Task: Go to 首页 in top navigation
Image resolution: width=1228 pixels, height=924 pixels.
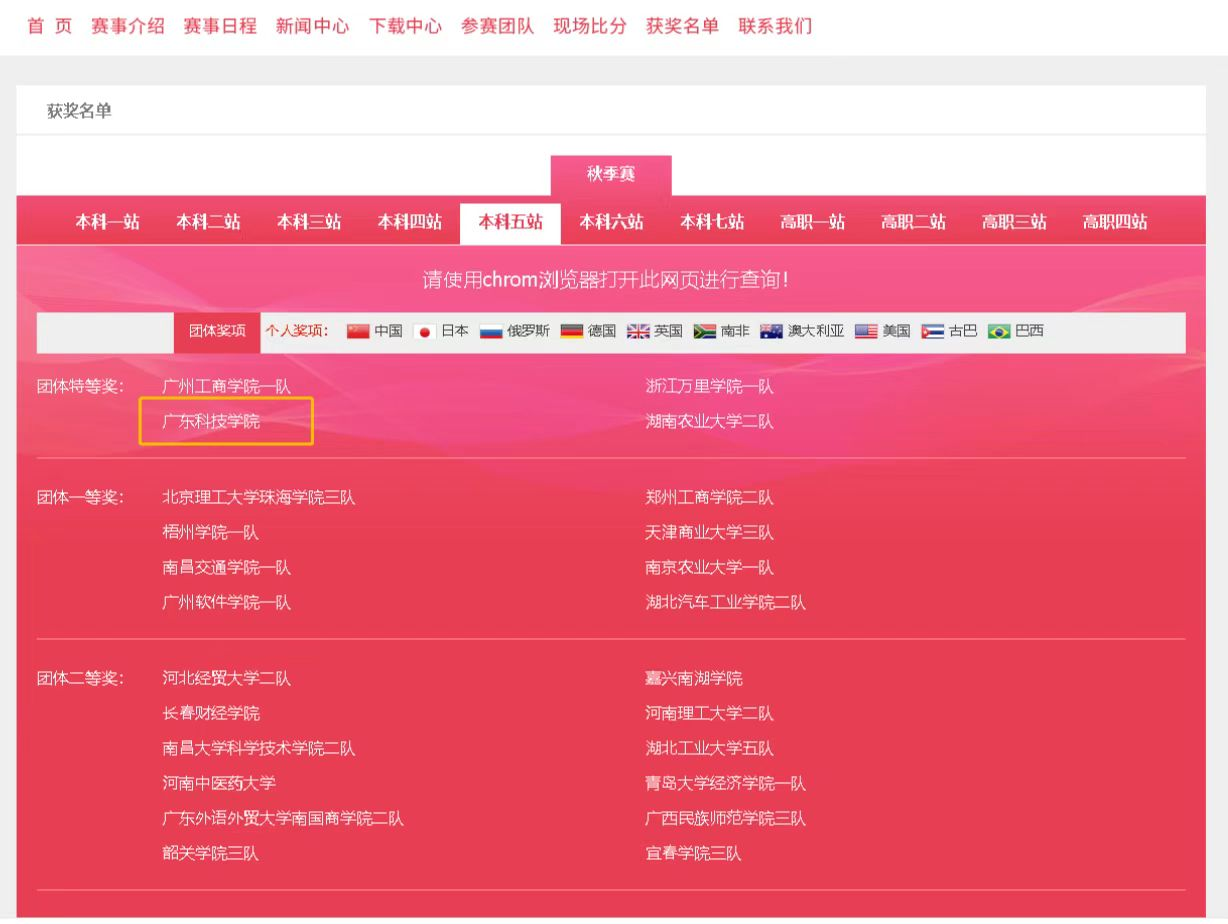Action: [x=49, y=26]
